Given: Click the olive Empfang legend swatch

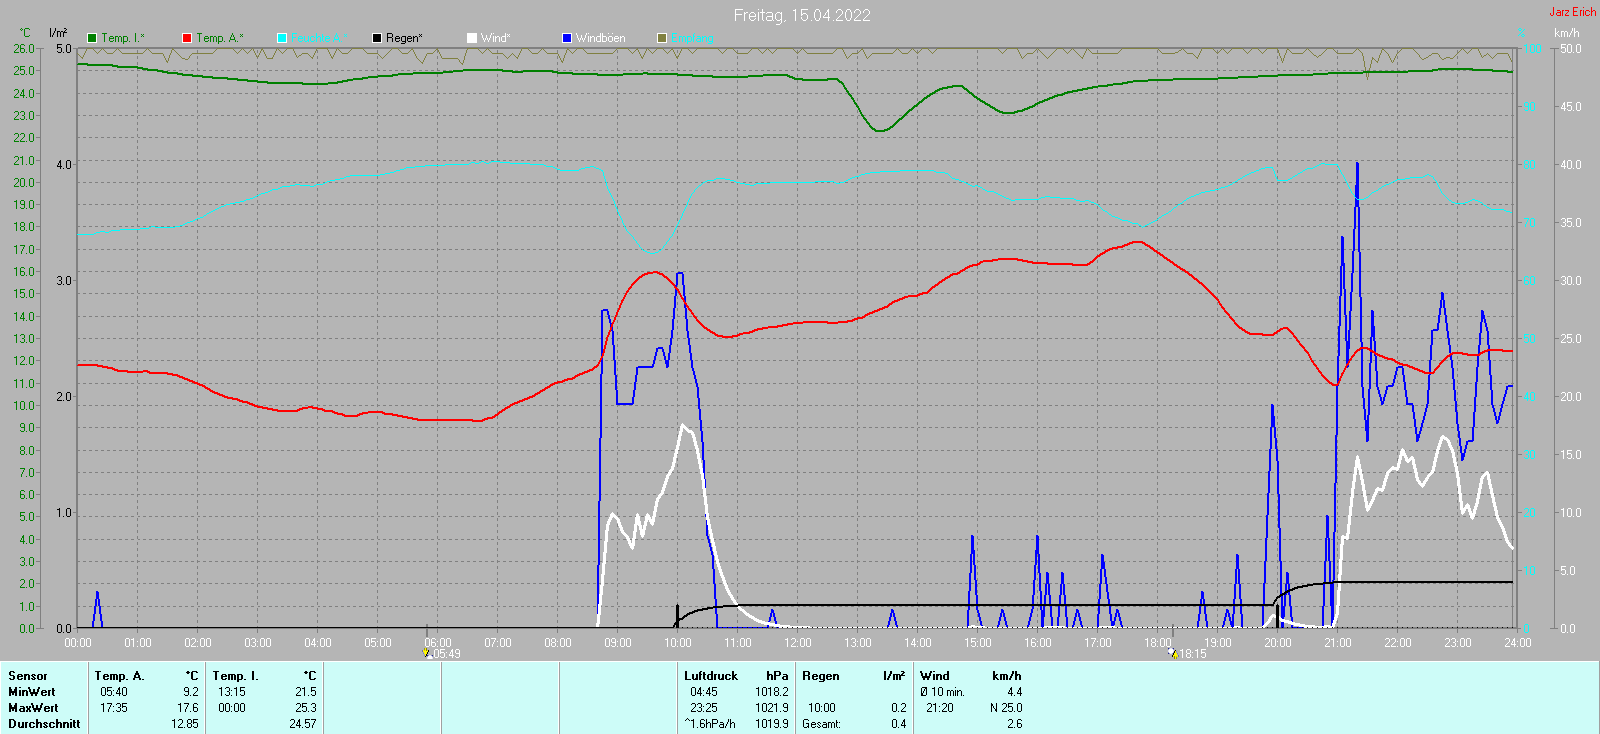Looking at the screenshot, I should coord(662,38).
